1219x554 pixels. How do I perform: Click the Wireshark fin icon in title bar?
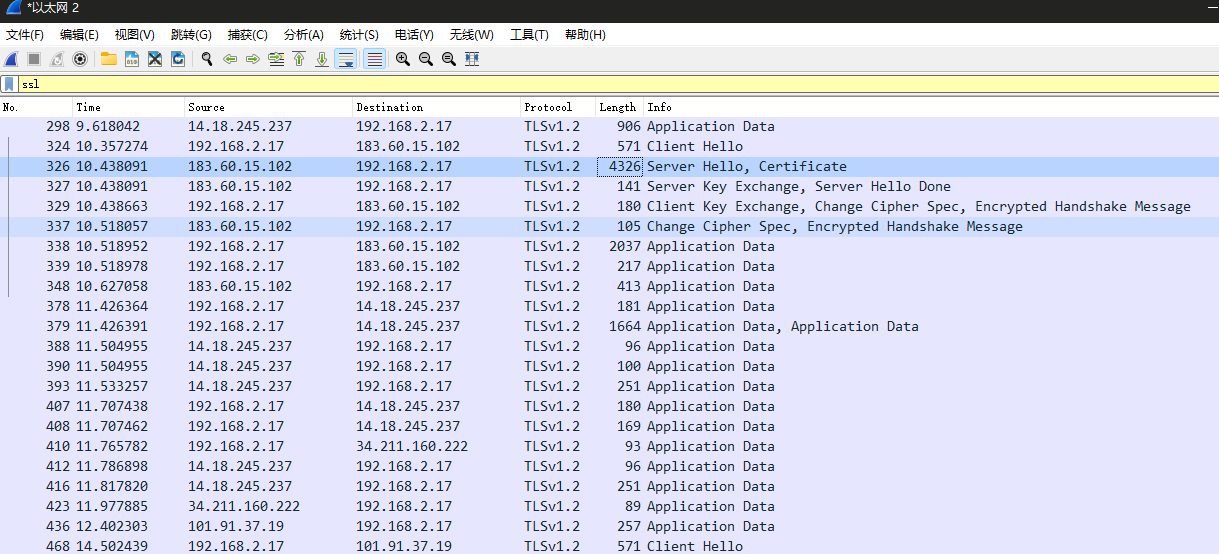pyautogui.click(x=12, y=8)
